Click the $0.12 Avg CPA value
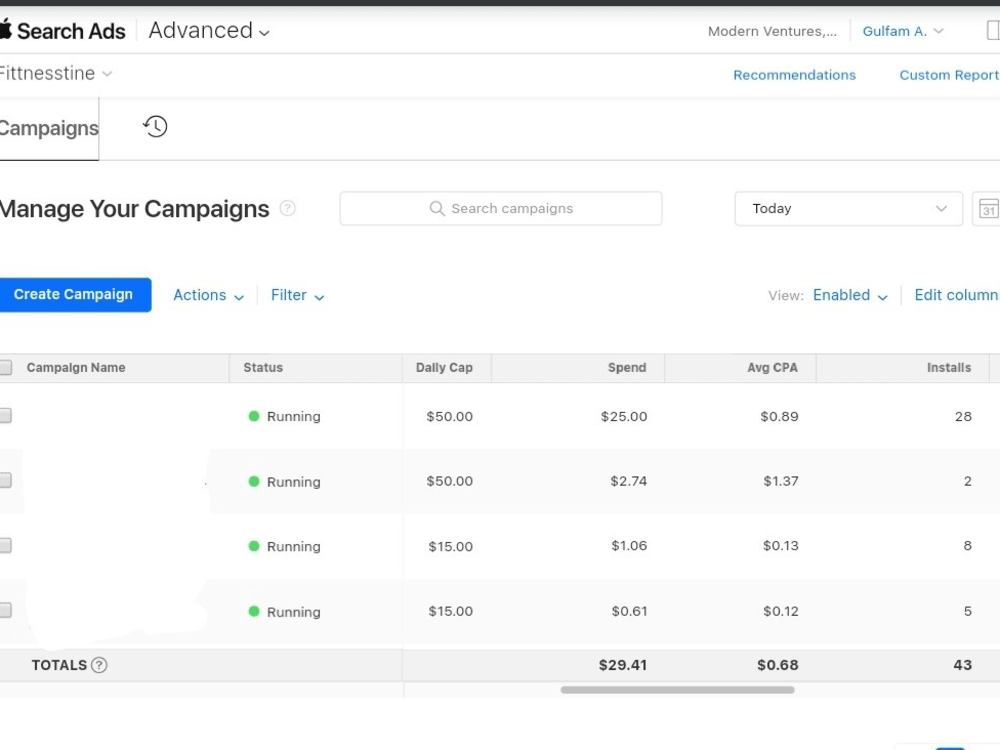Screen dimensions: 1000x750 (781, 611)
